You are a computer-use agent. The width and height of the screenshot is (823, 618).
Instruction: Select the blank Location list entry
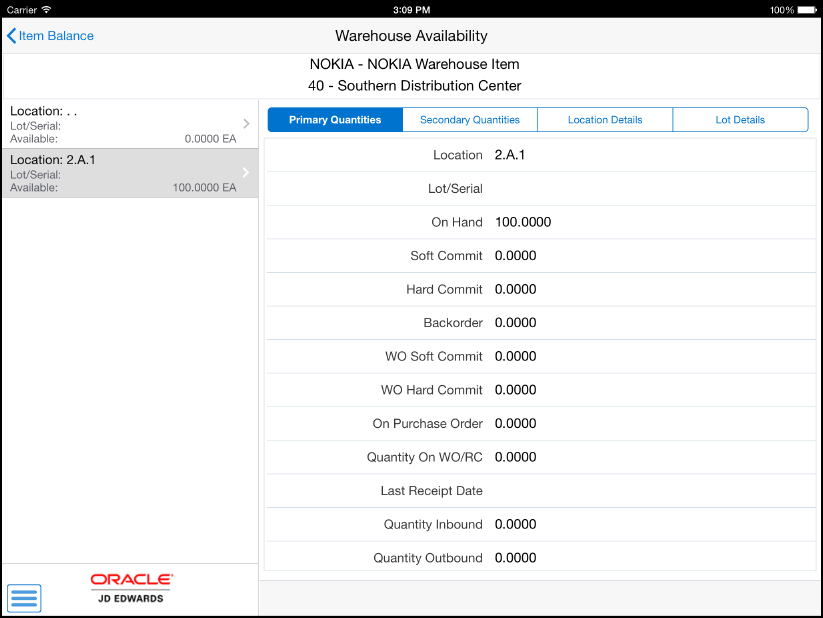point(130,124)
